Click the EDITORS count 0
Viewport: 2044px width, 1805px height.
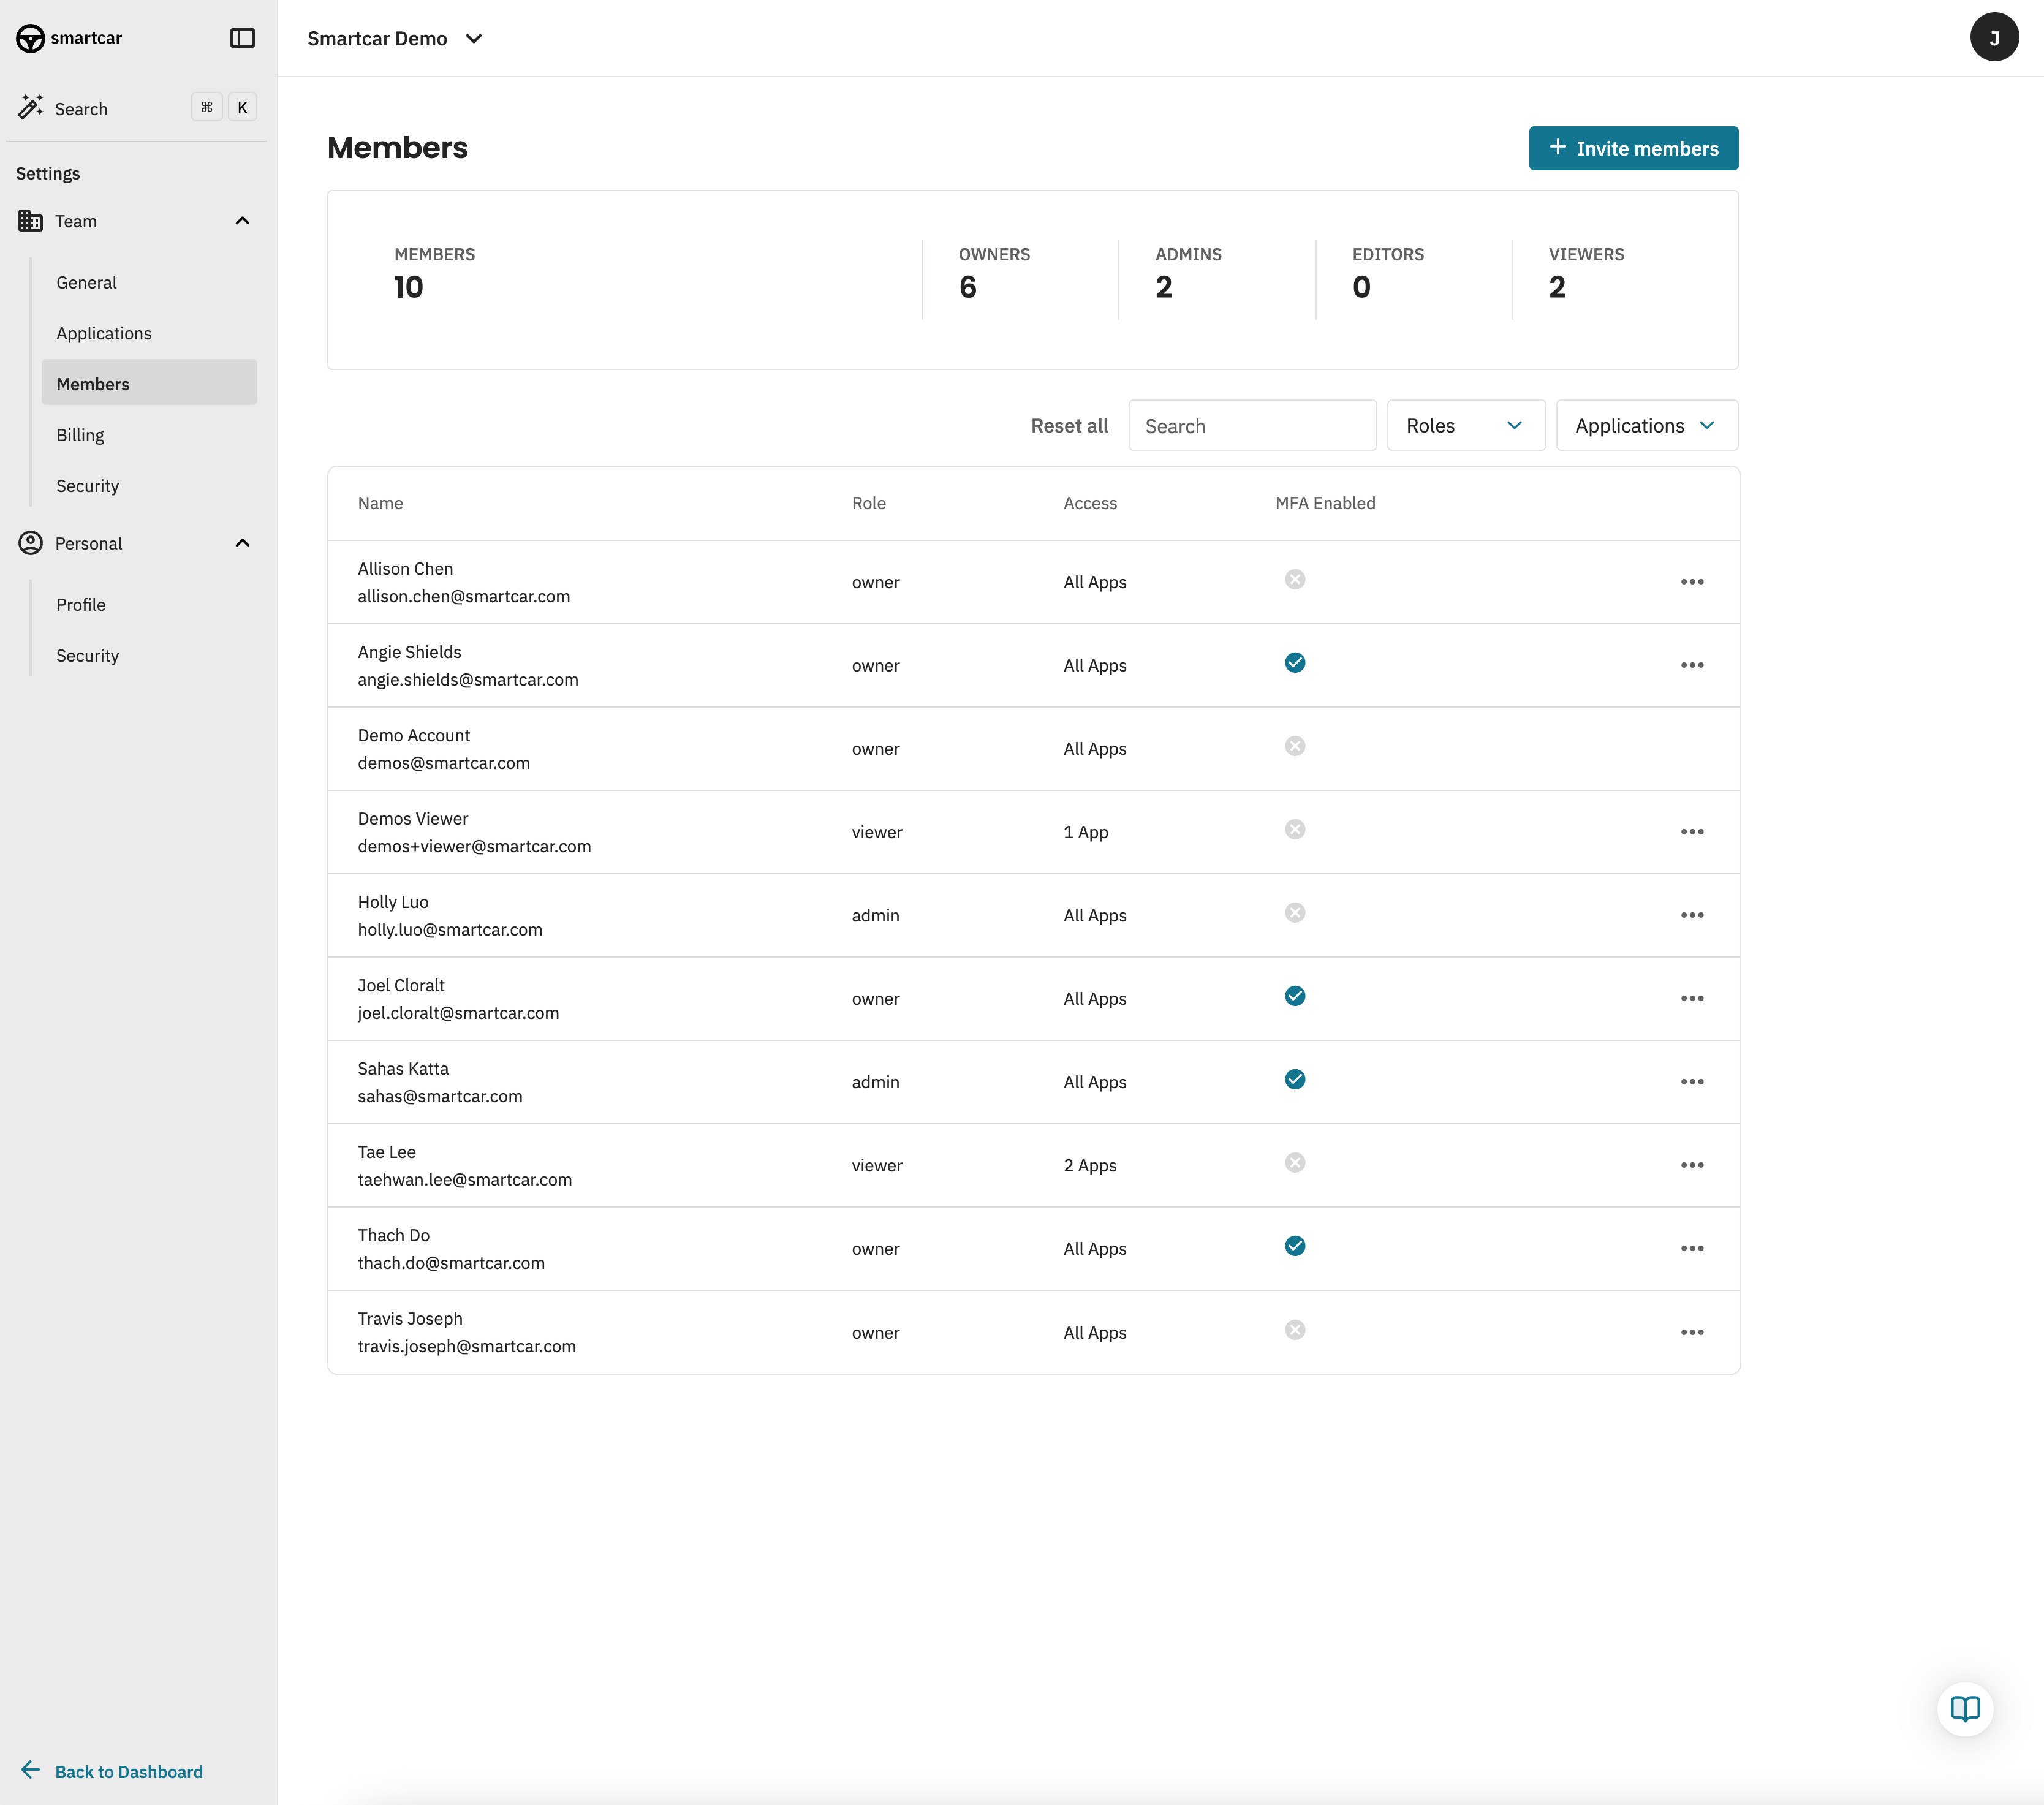[x=1361, y=287]
